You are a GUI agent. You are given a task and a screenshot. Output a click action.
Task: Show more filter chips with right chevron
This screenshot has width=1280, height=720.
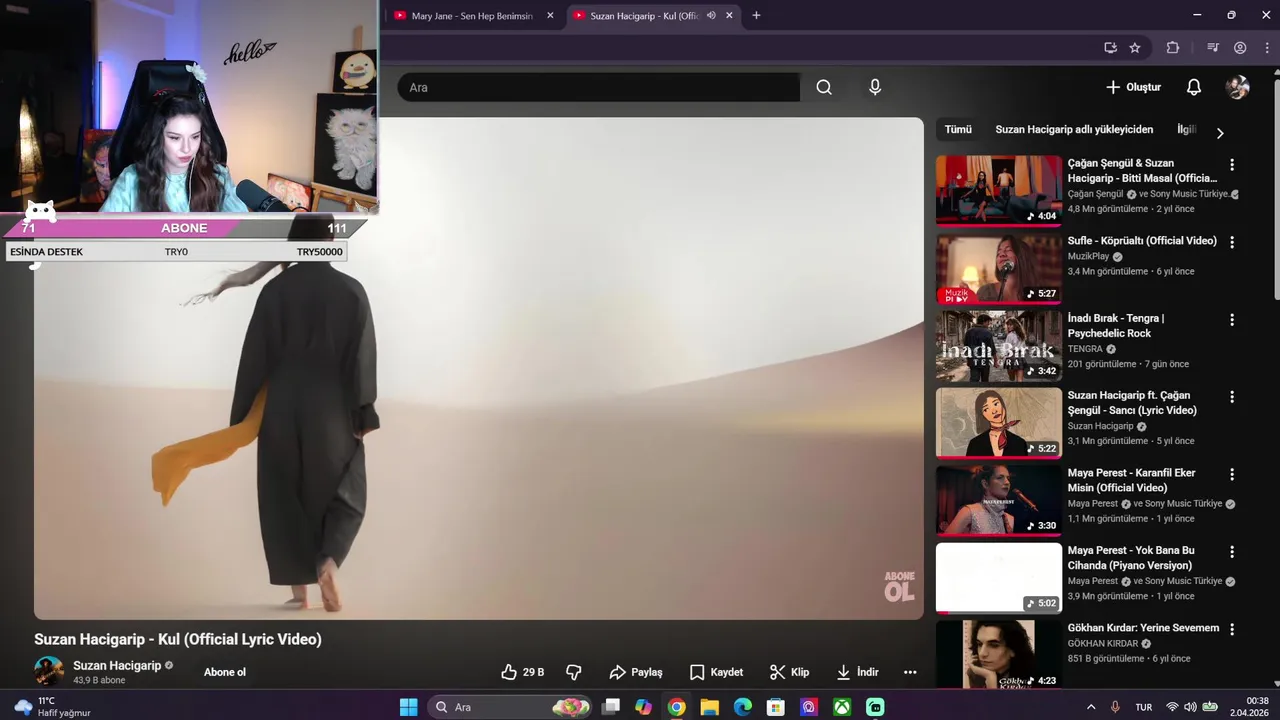click(1219, 132)
